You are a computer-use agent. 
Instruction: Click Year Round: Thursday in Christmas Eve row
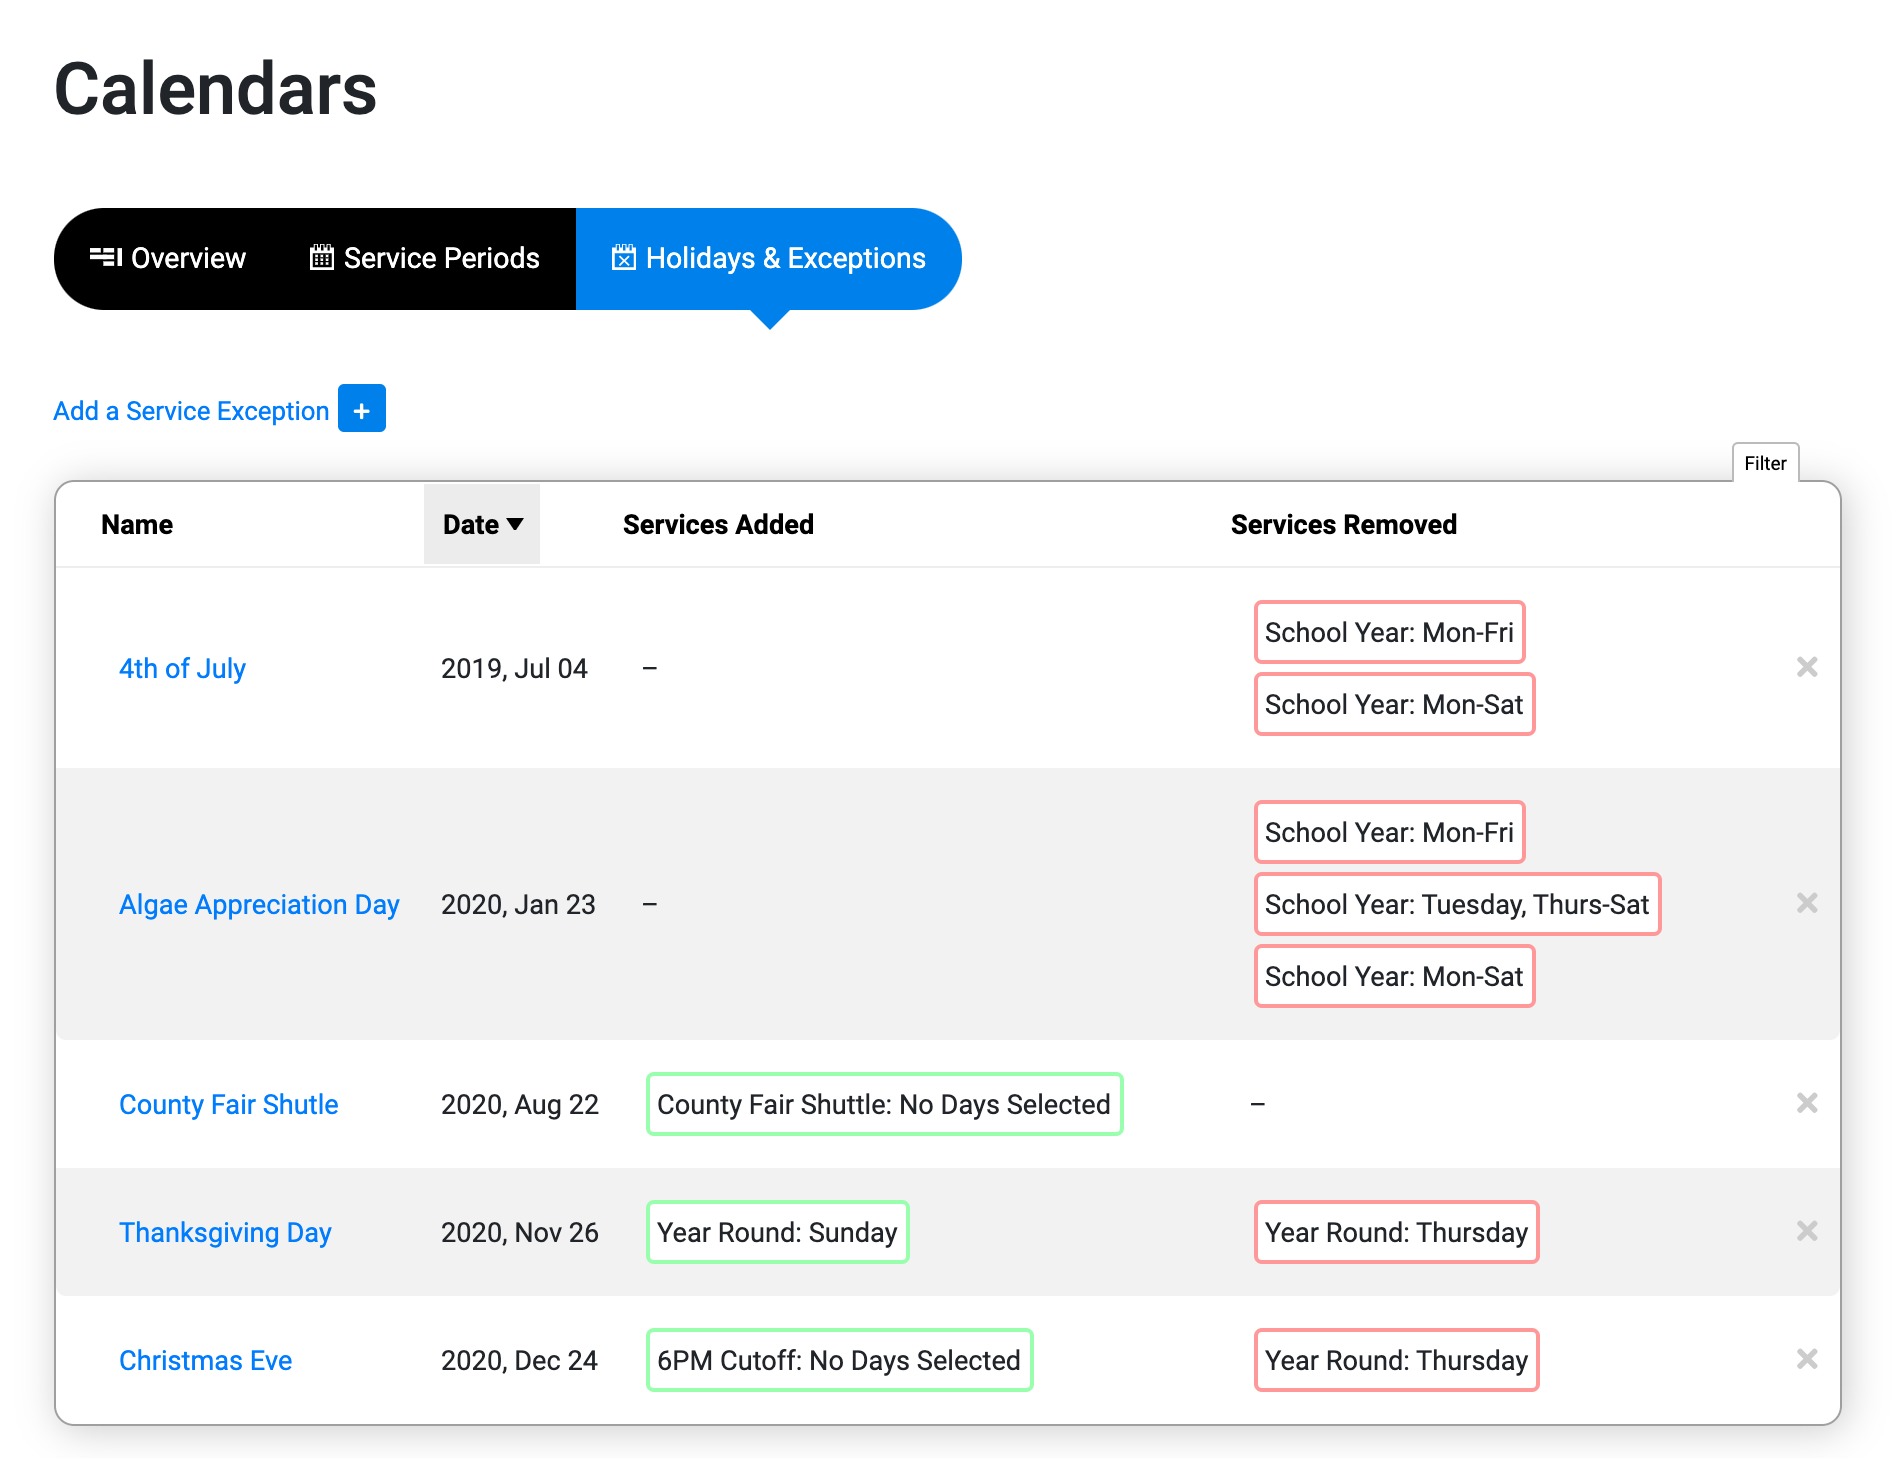1396,1360
